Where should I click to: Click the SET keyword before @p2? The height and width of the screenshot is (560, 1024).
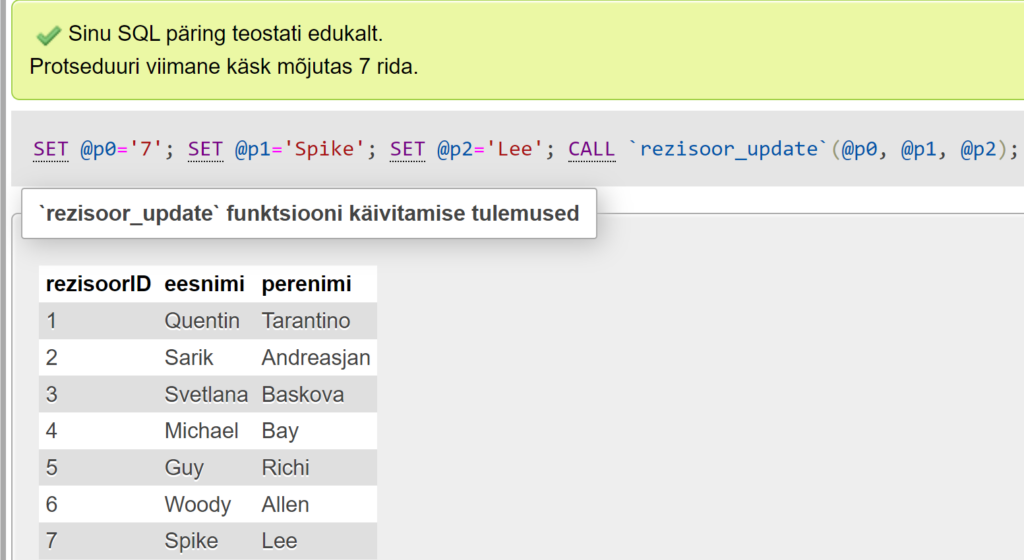pos(408,150)
